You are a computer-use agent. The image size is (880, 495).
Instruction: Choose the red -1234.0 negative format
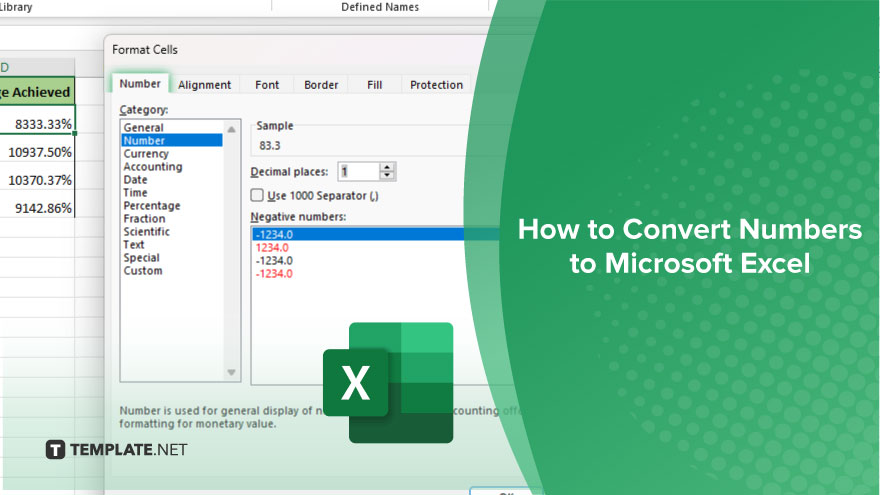pos(274,273)
